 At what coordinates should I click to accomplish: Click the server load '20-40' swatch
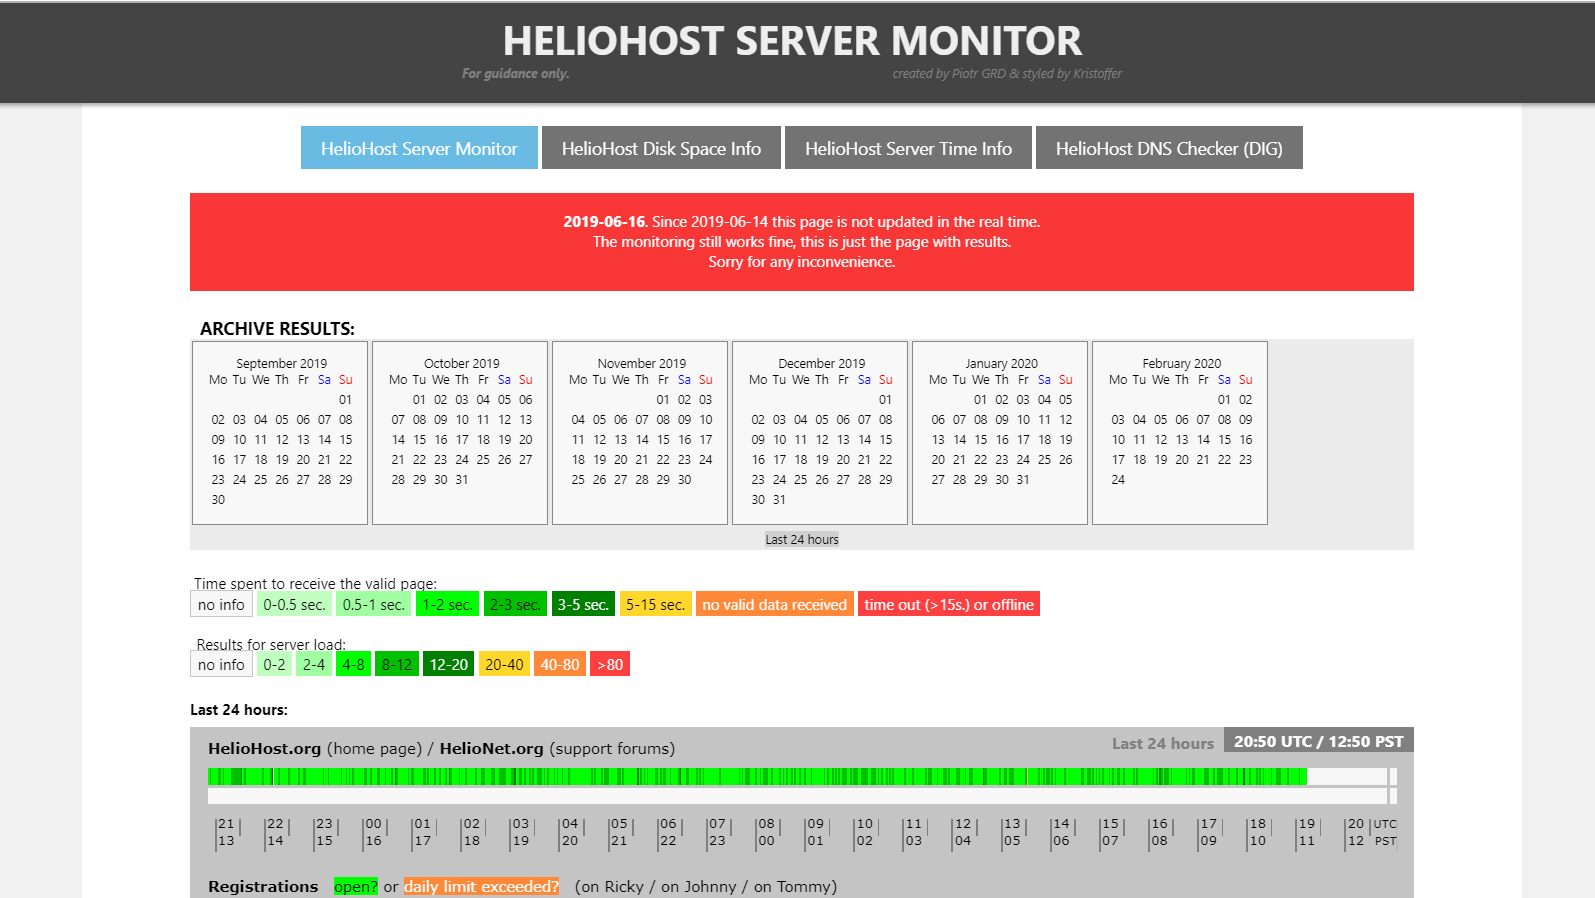pos(504,664)
